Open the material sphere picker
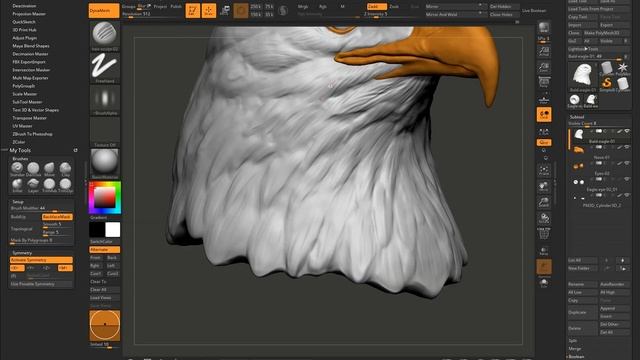The image size is (640, 360). (x=105, y=164)
